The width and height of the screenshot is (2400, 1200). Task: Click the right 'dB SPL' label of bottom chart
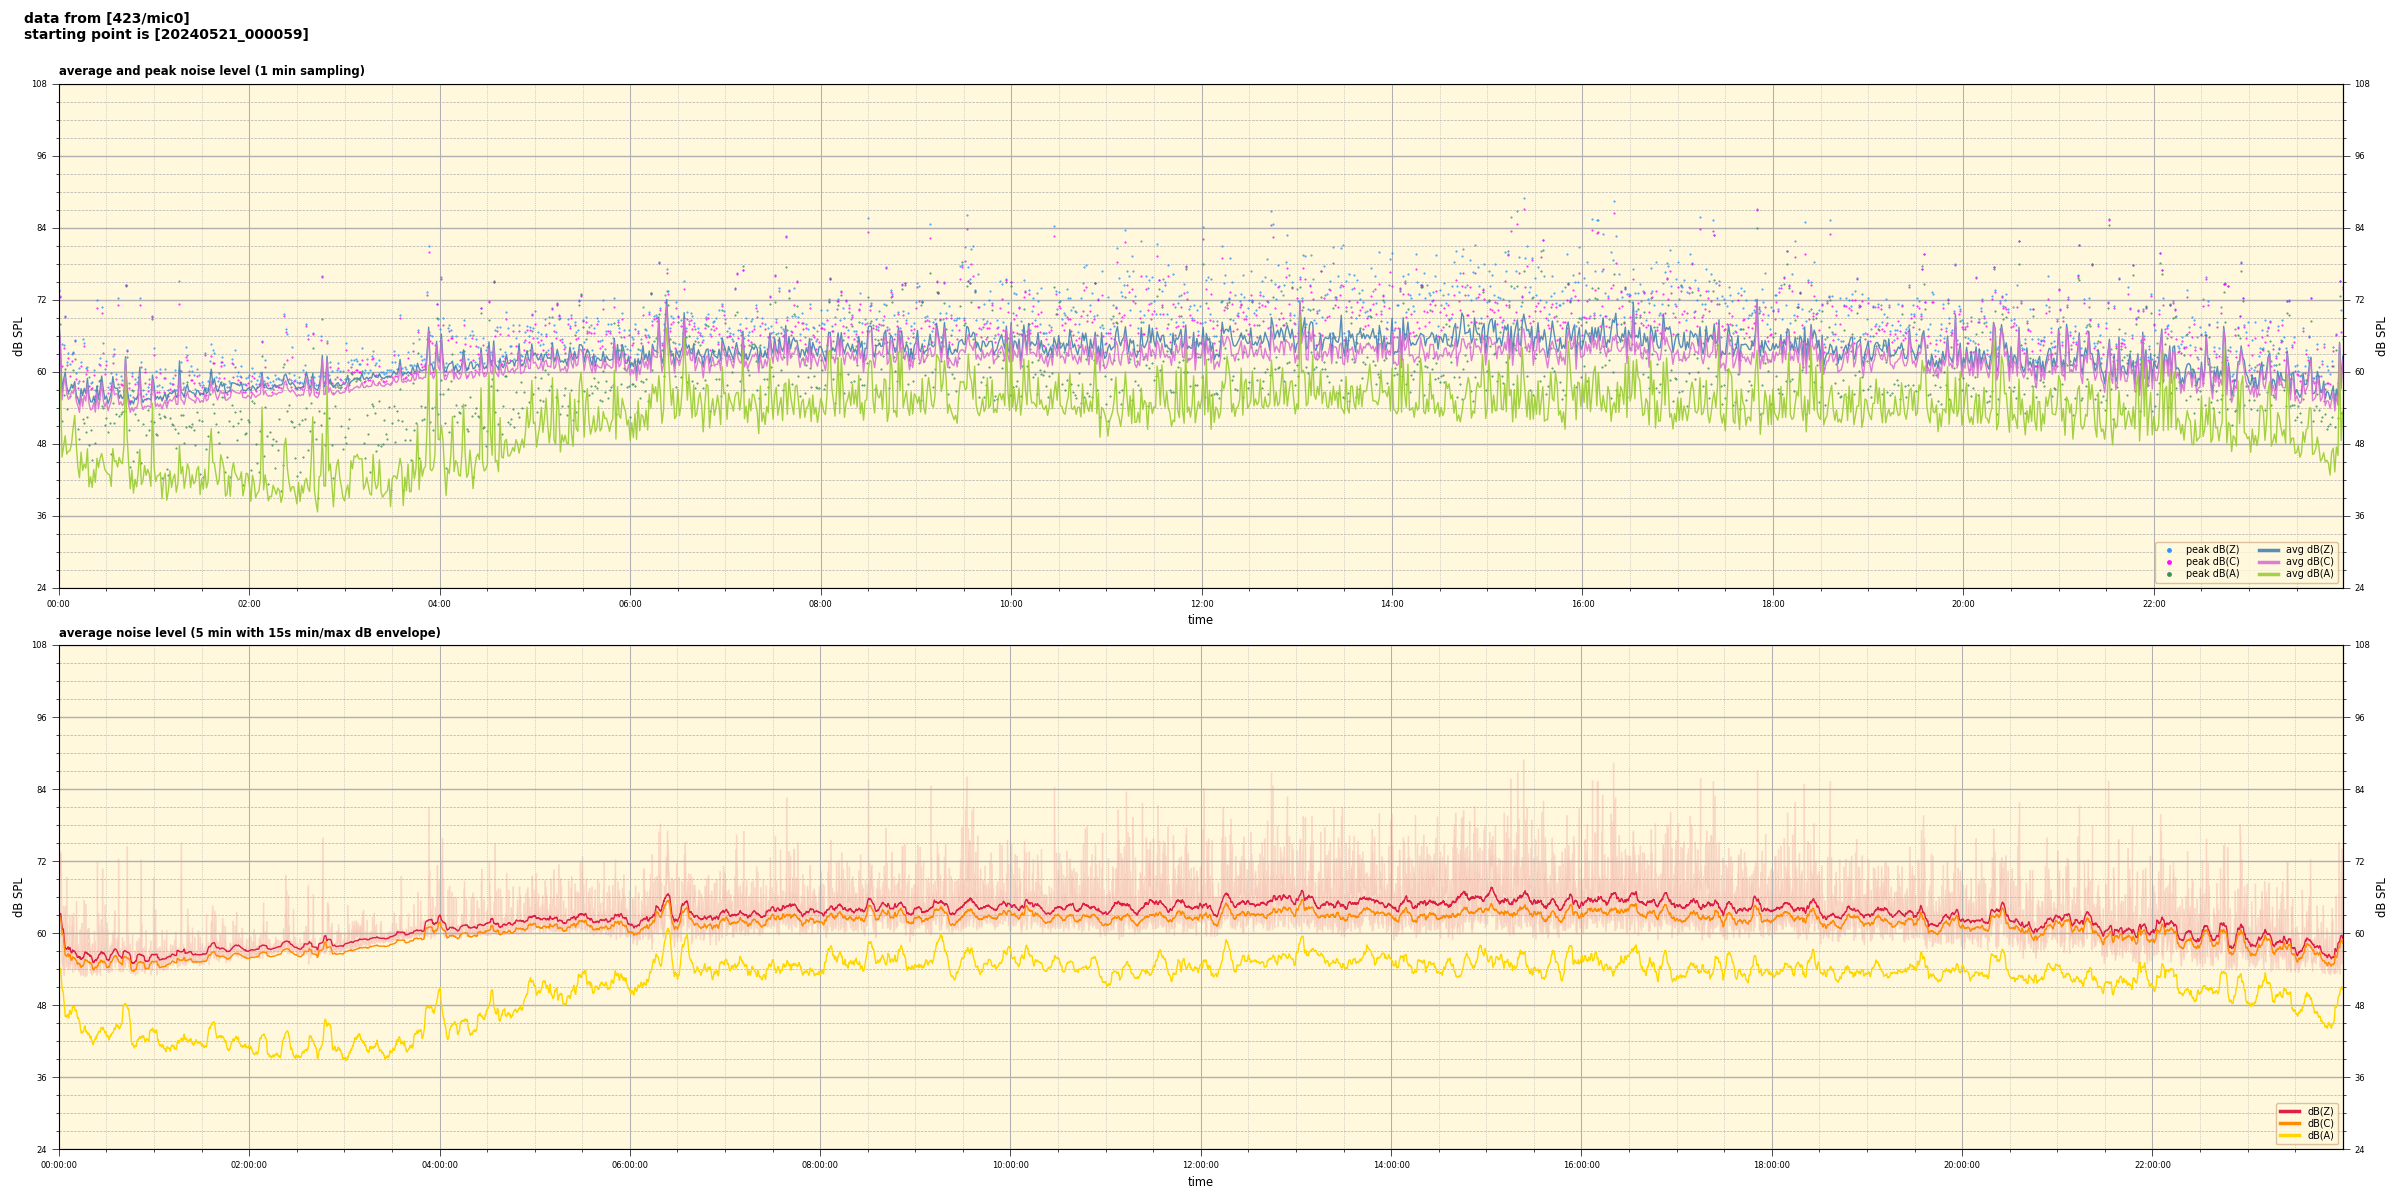pos(2381,897)
